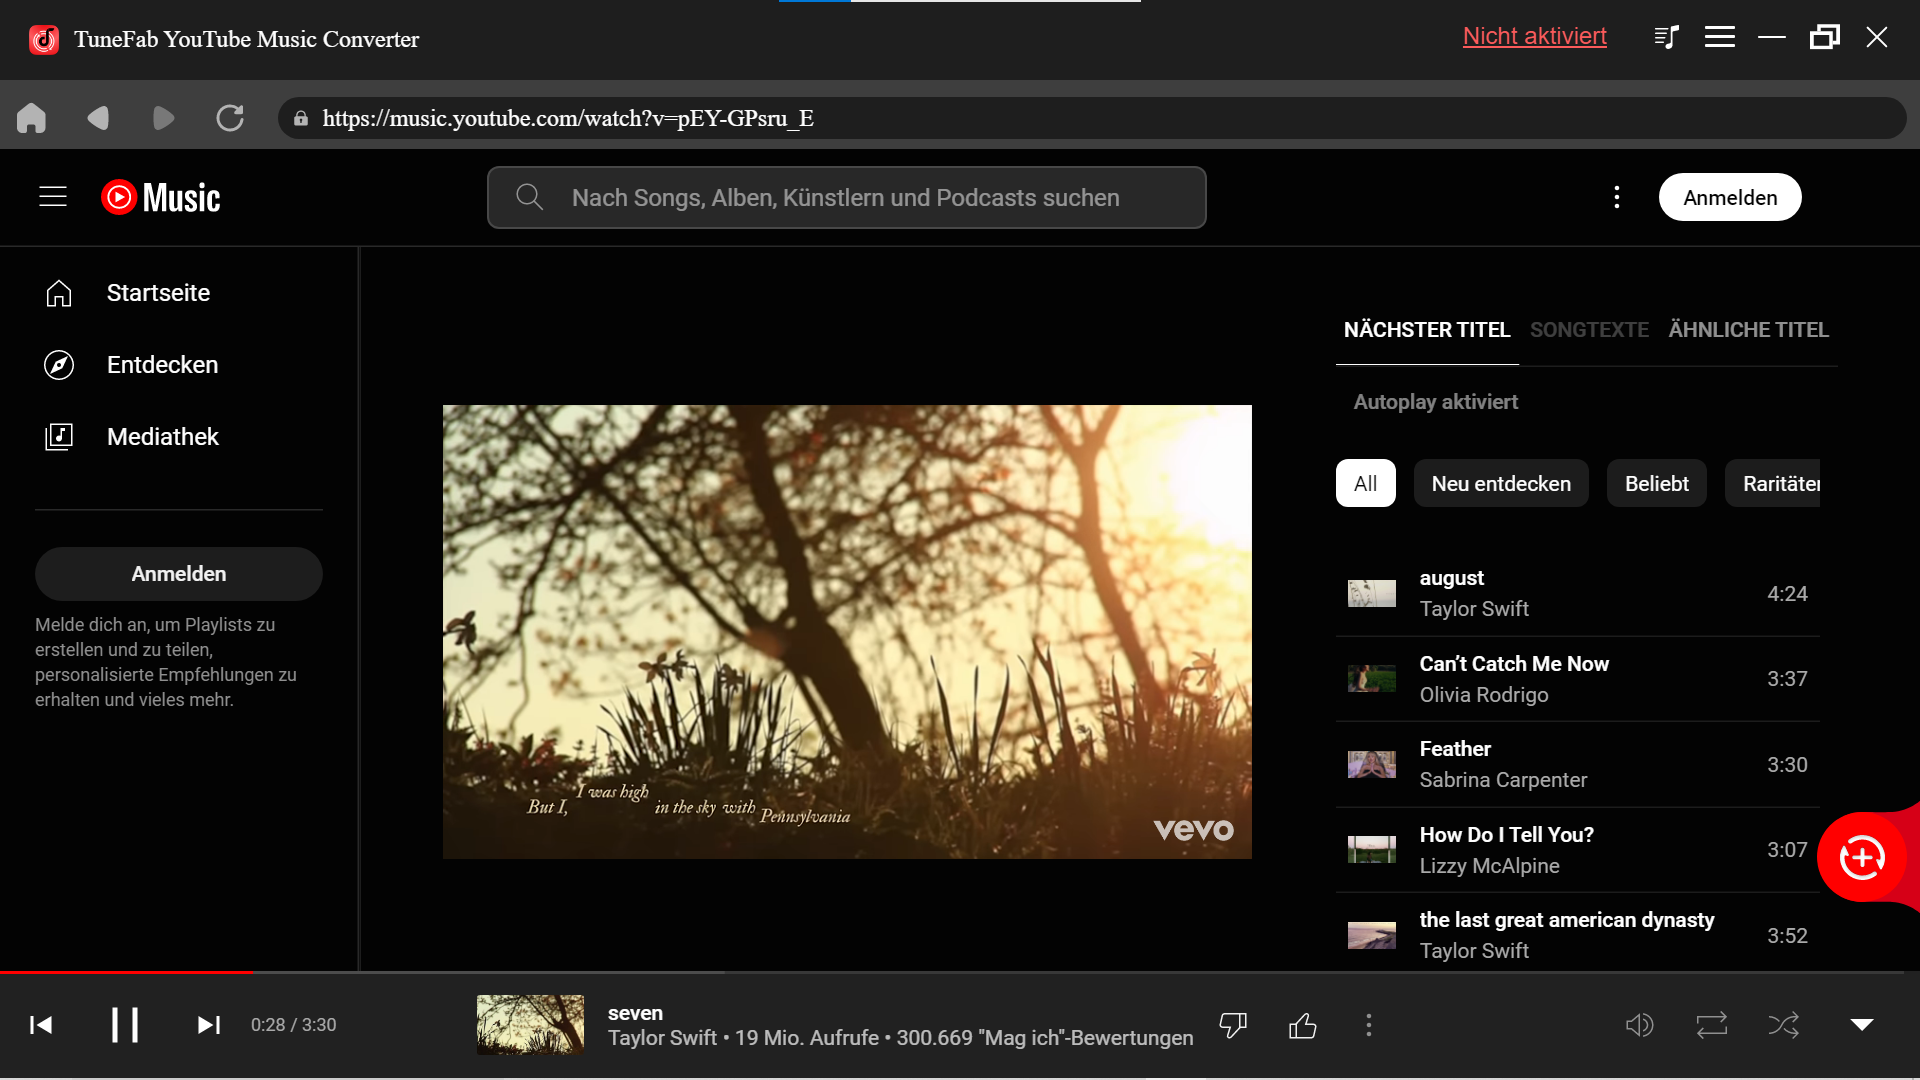This screenshot has width=1920, height=1080.
Task: Click the august track thumbnail
Action: tap(1371, 593)
